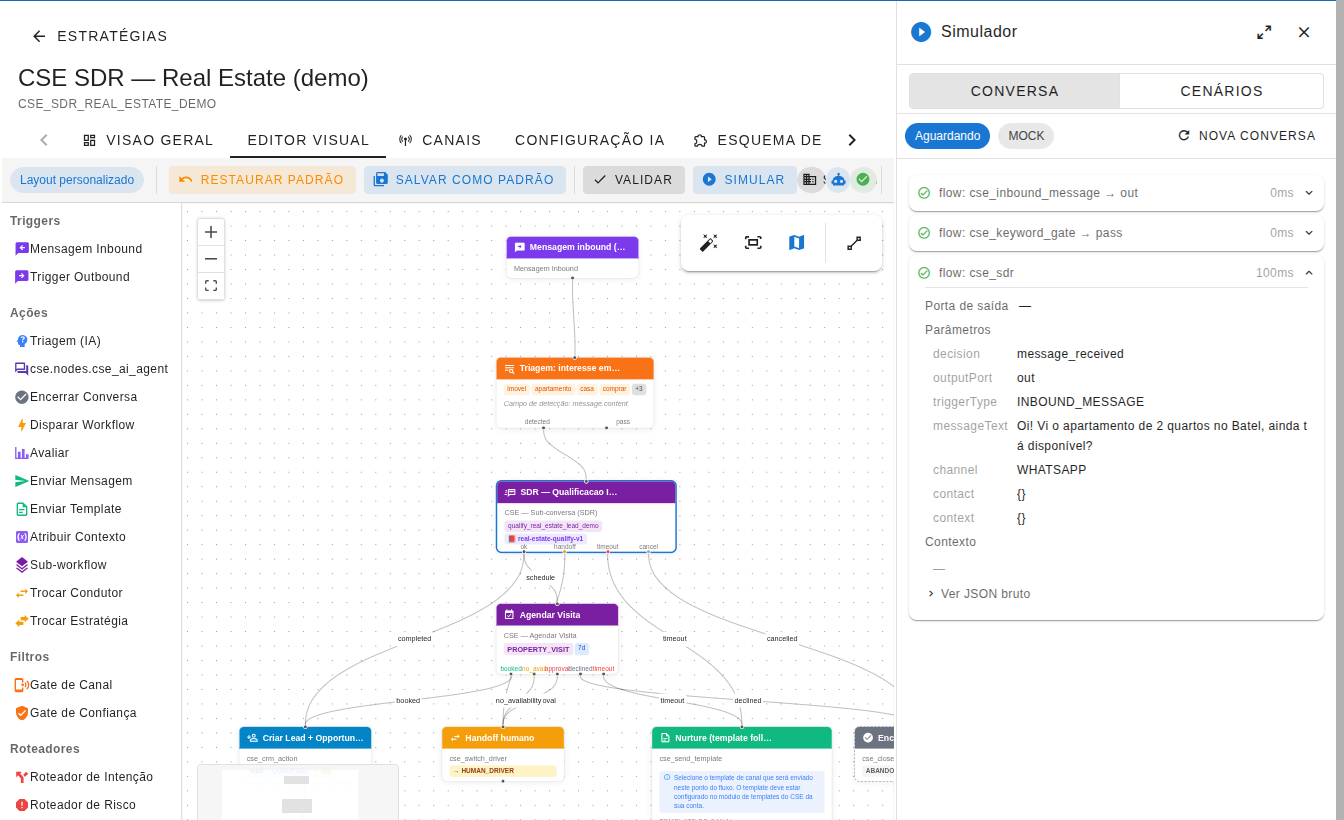The width and height of the screenshot is (1344, 820).
Task: Click the canvas fit view square icon
Action: 211,286
